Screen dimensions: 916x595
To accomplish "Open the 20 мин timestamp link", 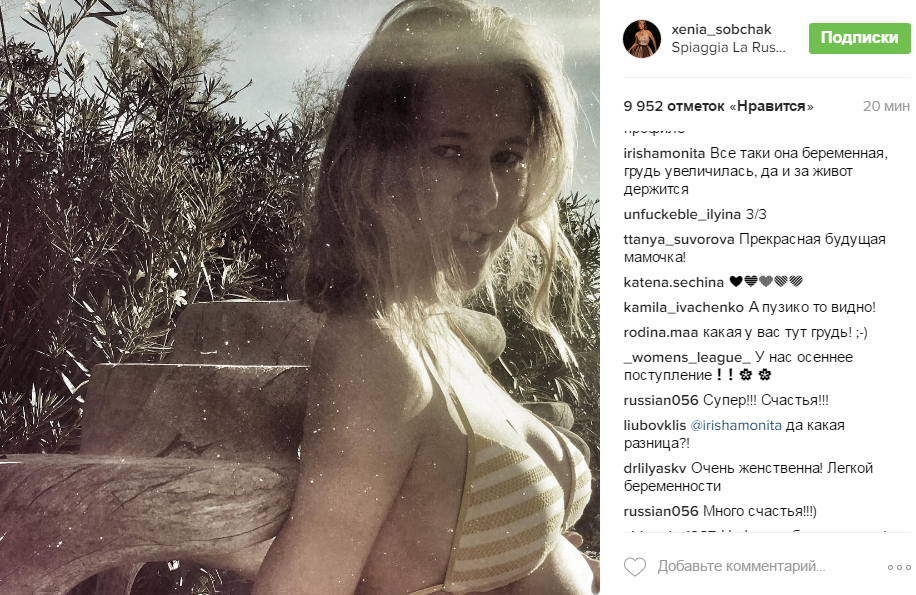I will point(886,106).
